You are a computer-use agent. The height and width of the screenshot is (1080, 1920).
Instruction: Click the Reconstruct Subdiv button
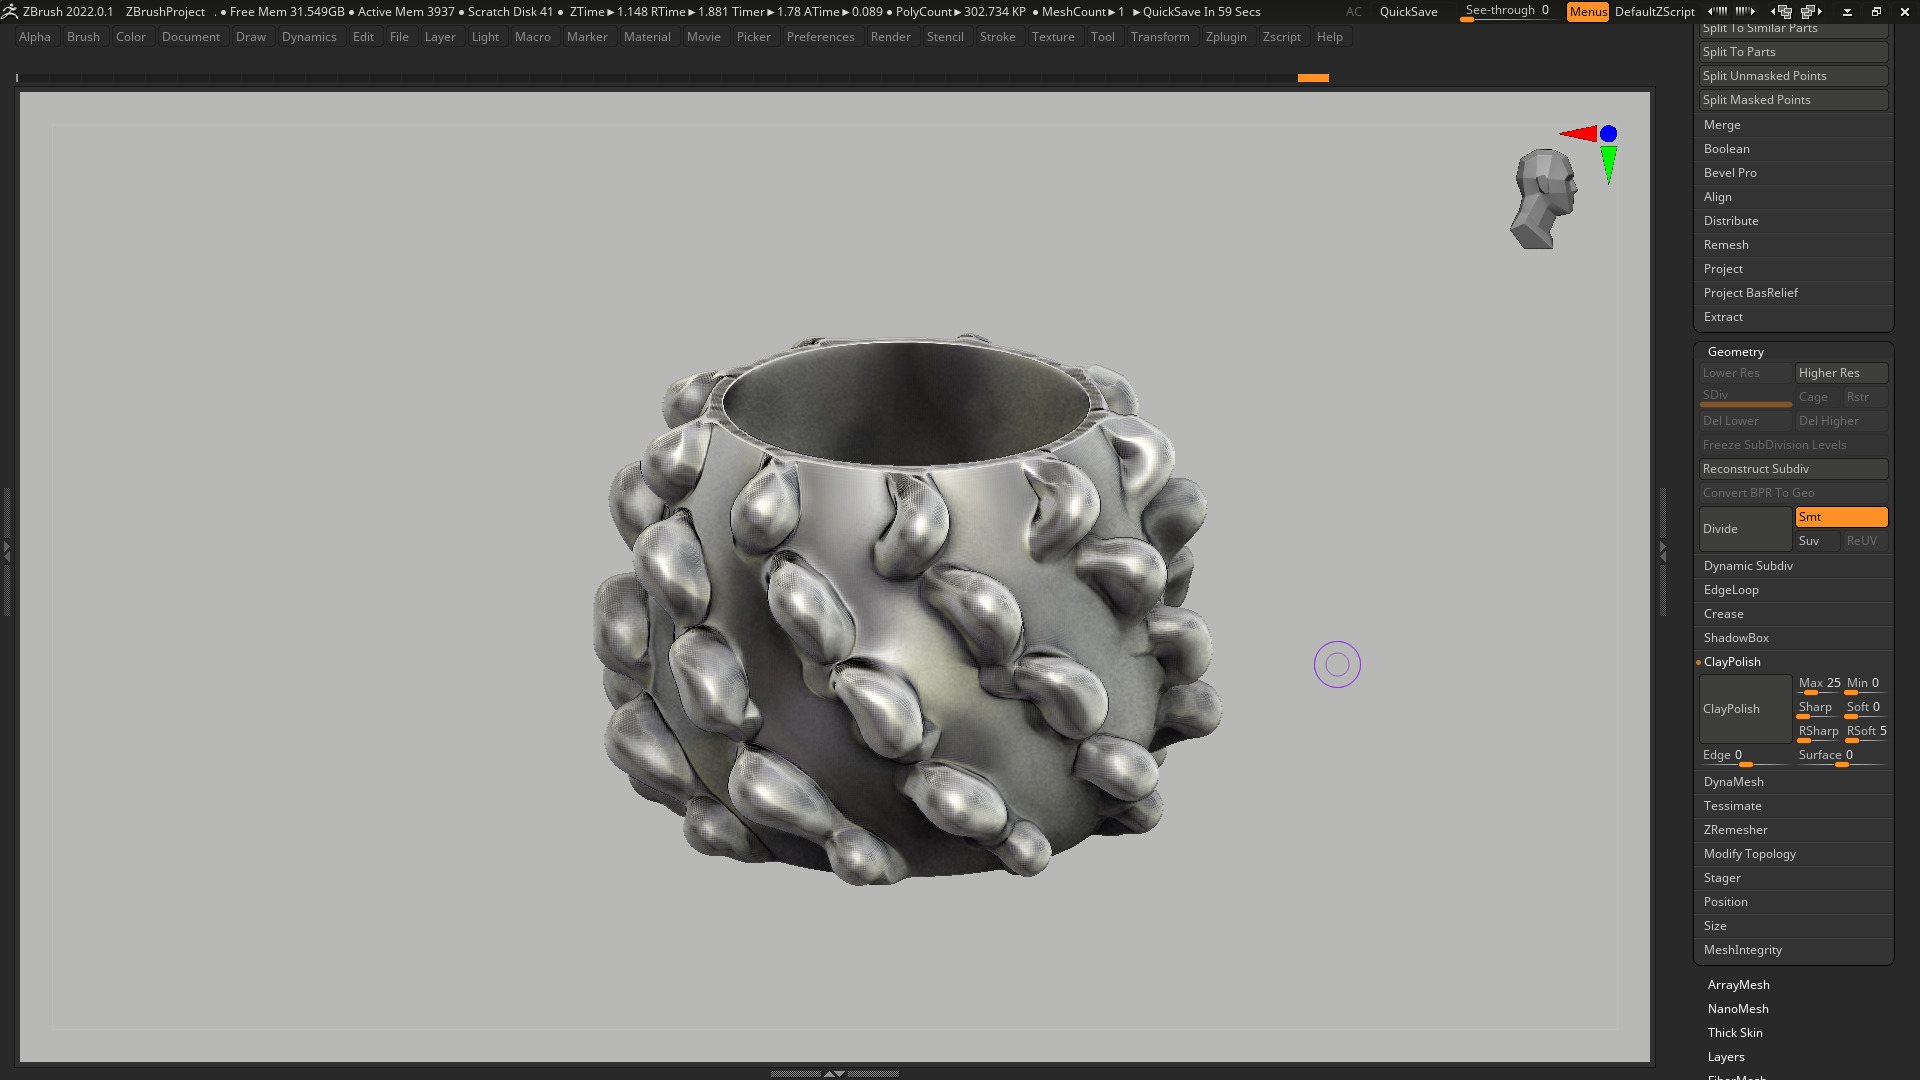click(x=1793, y=469)
